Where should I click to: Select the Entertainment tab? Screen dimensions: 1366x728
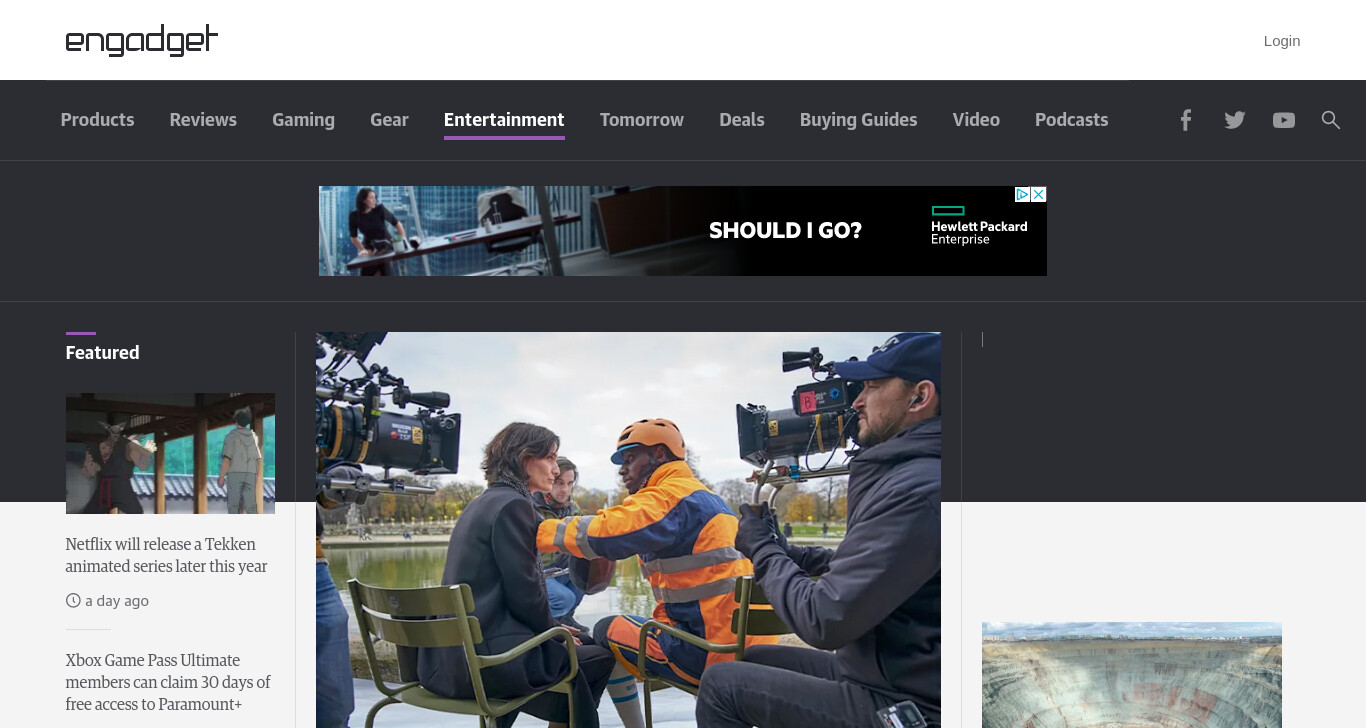(504, 120)
